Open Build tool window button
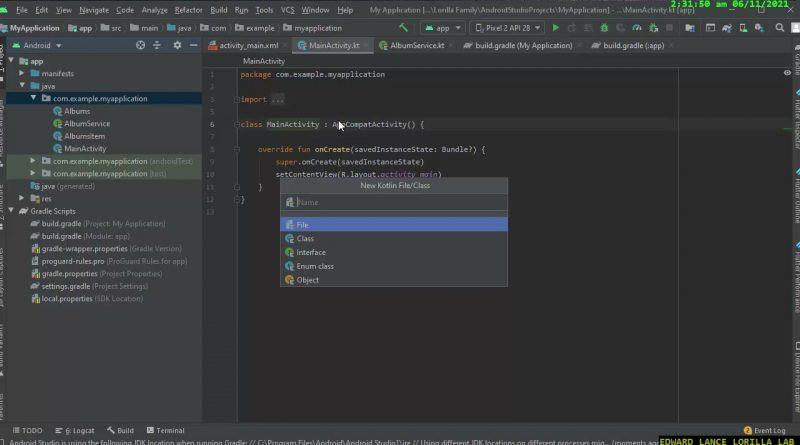The height and width of the screenshot is (445, 800). point(120,430)
